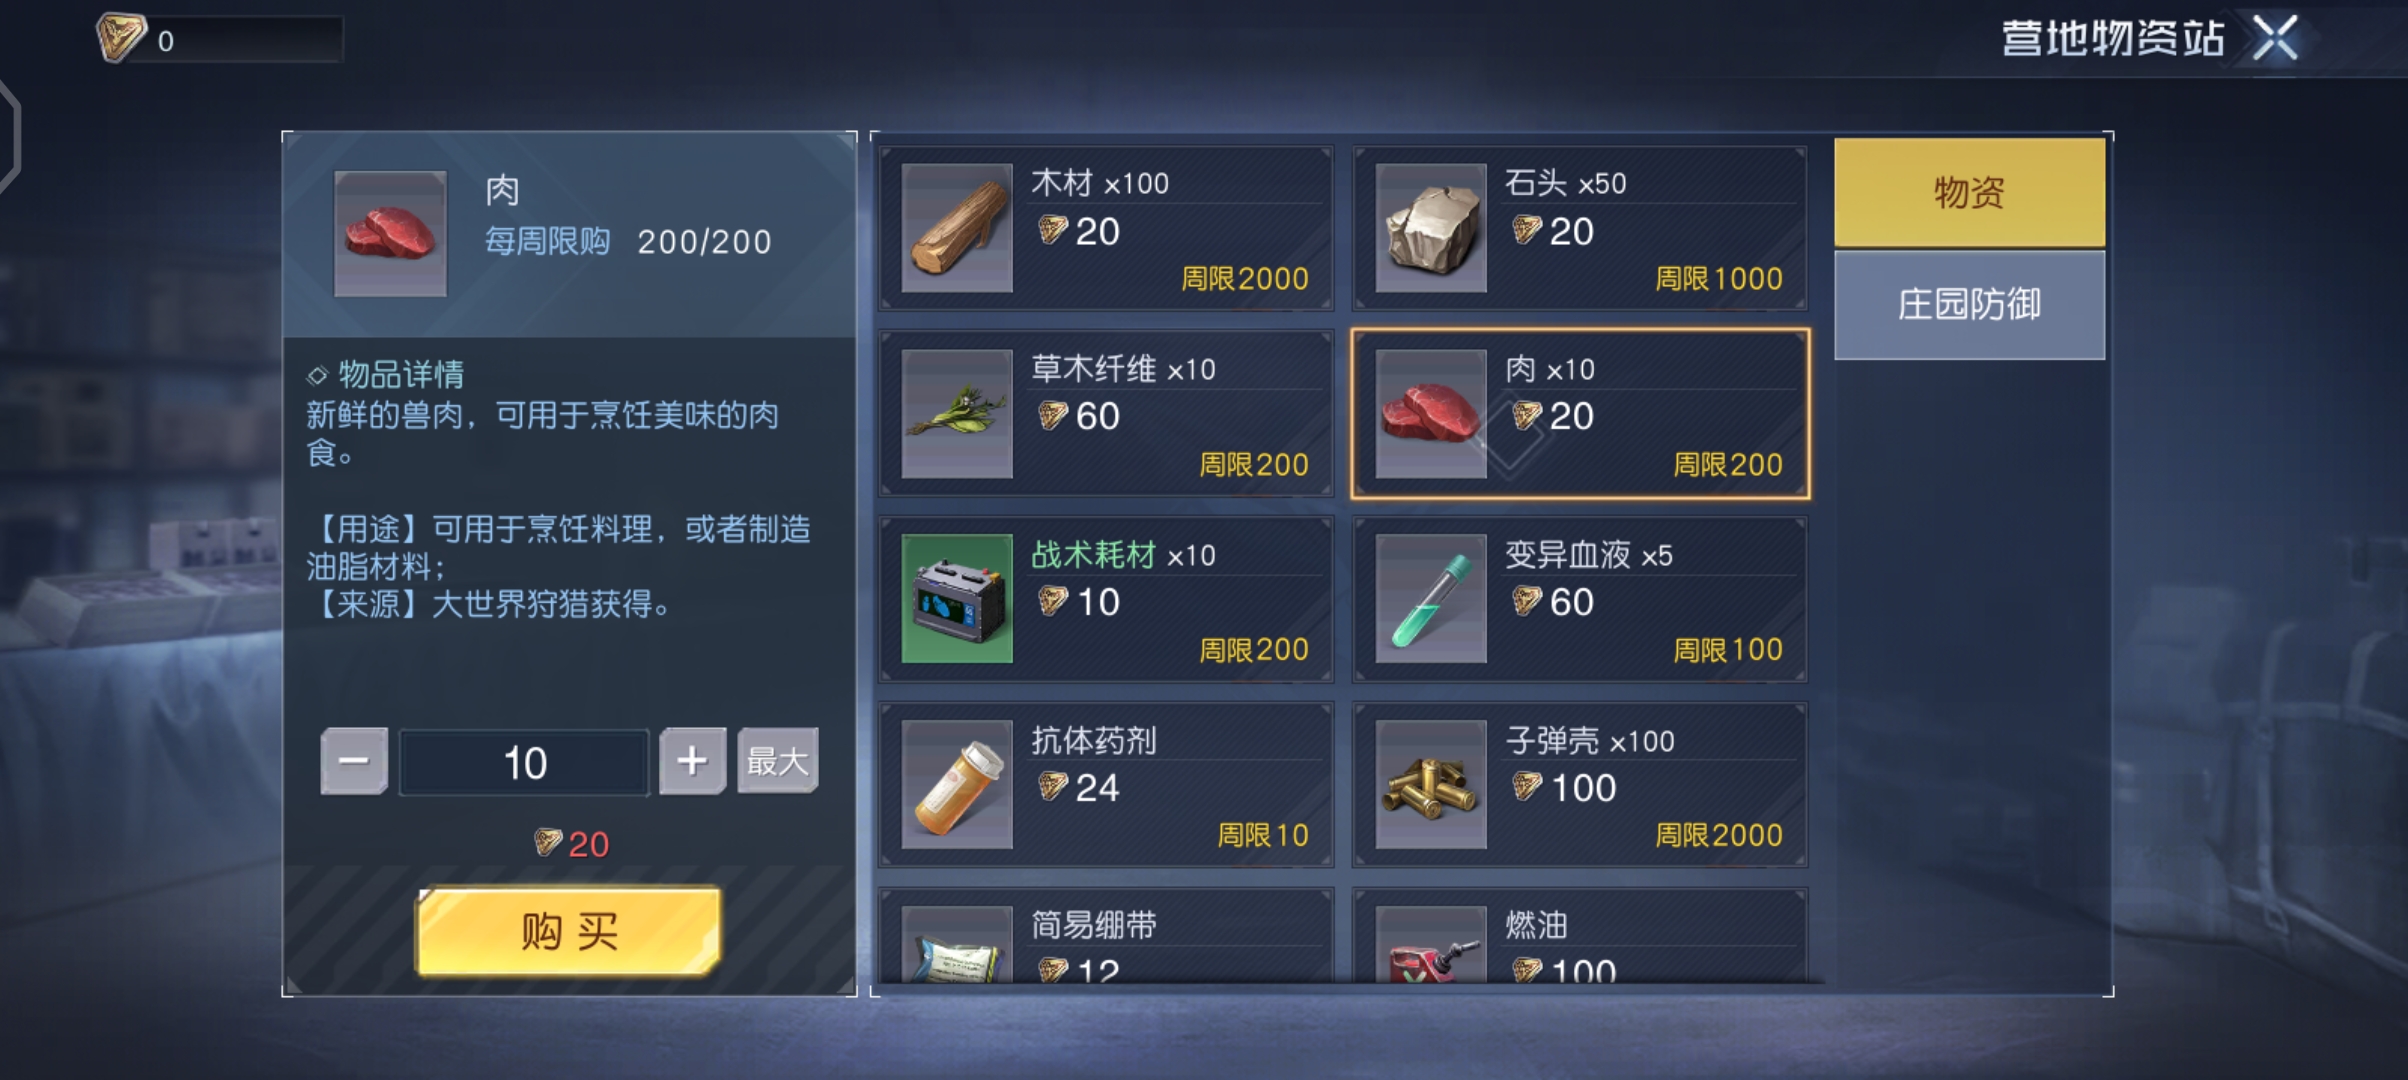Increase purchase quantity with plus button
Viewport: 2408px width, 1080px height.
click(x=692, y=761)
